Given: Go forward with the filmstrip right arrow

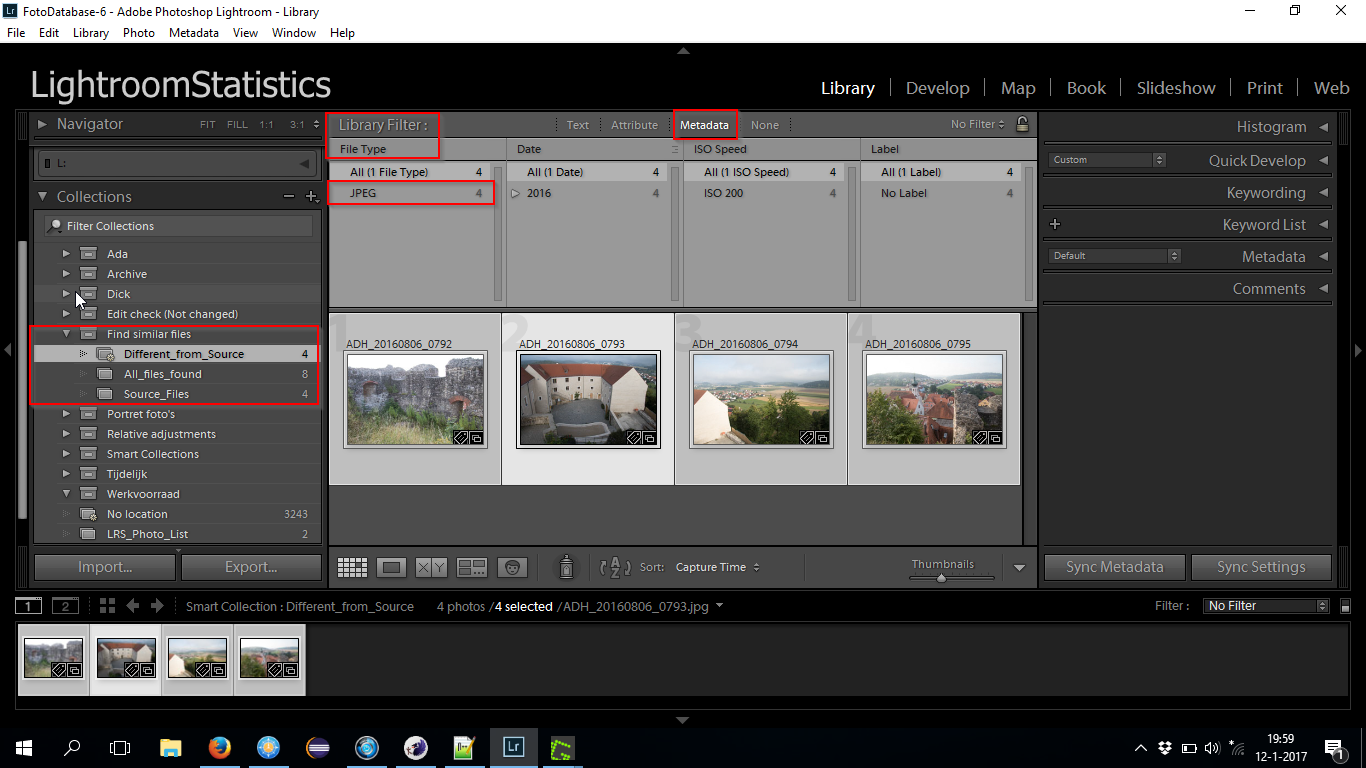Looking at the screenshot, I should (x=157, y=606).
